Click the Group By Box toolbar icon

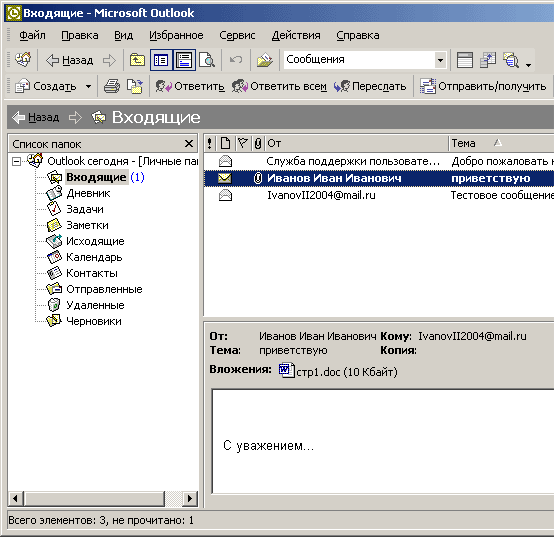click(488, 60)
